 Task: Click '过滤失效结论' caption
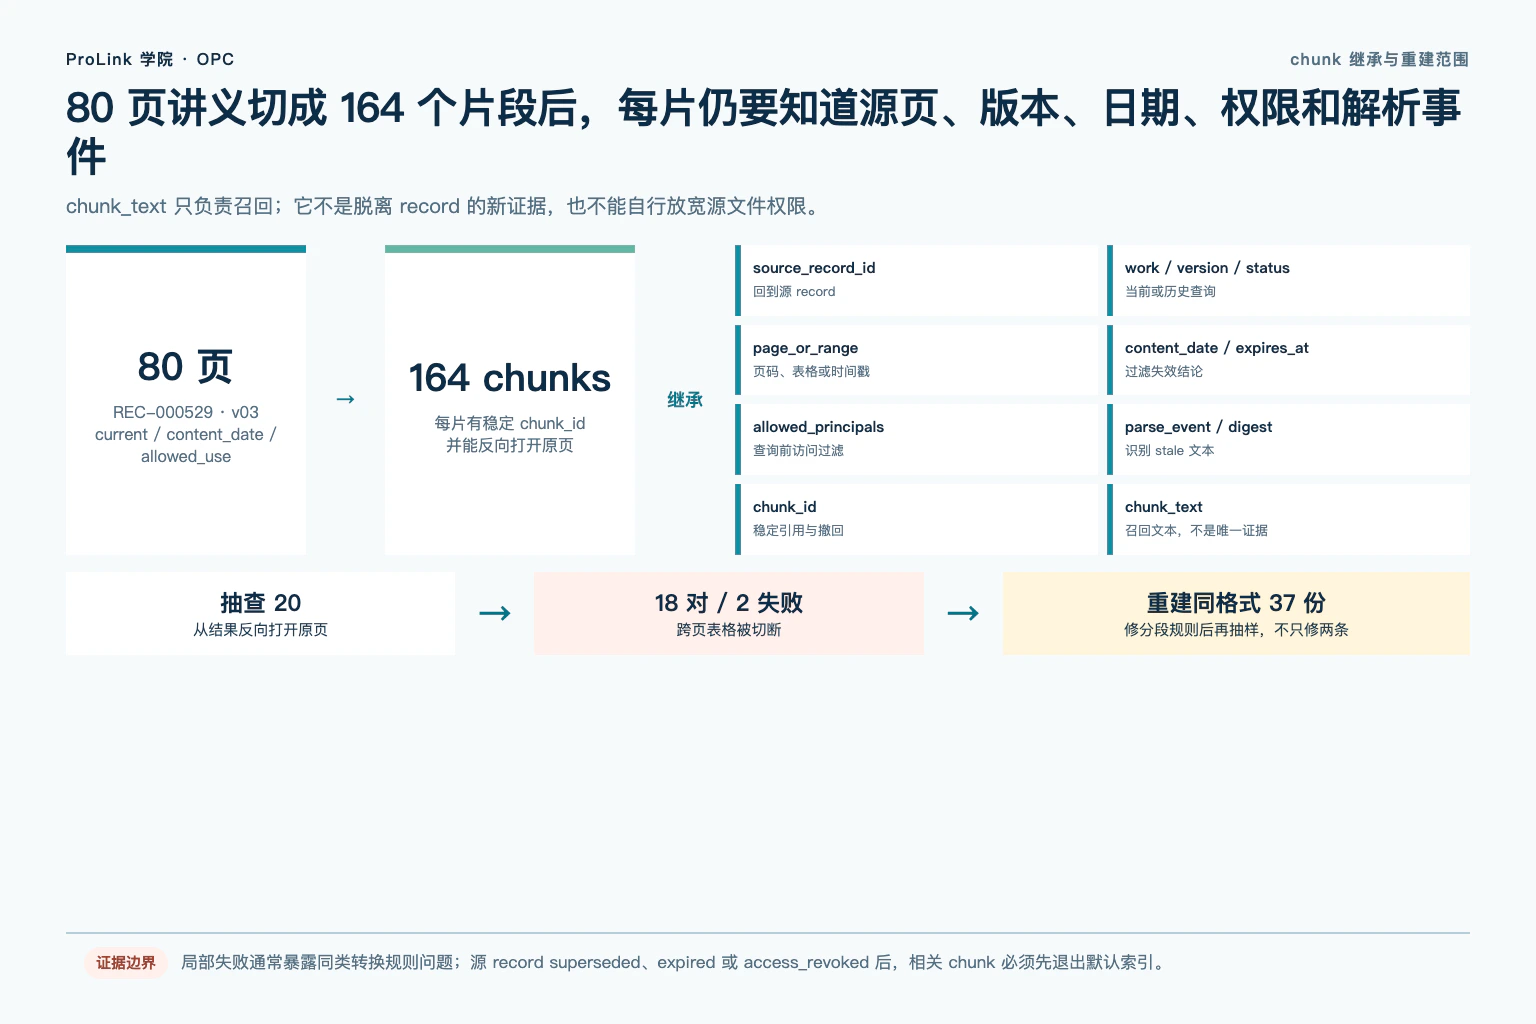(1164, 371)
